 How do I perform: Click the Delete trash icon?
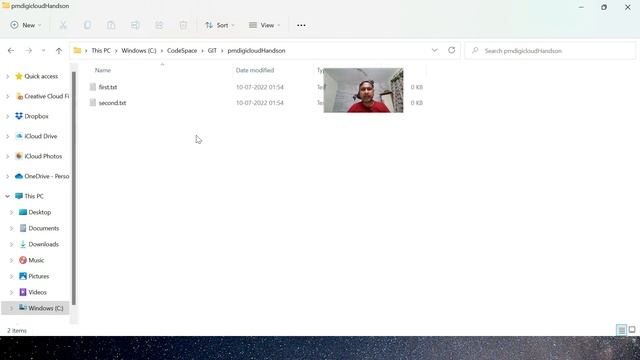[x=183, y=25]
